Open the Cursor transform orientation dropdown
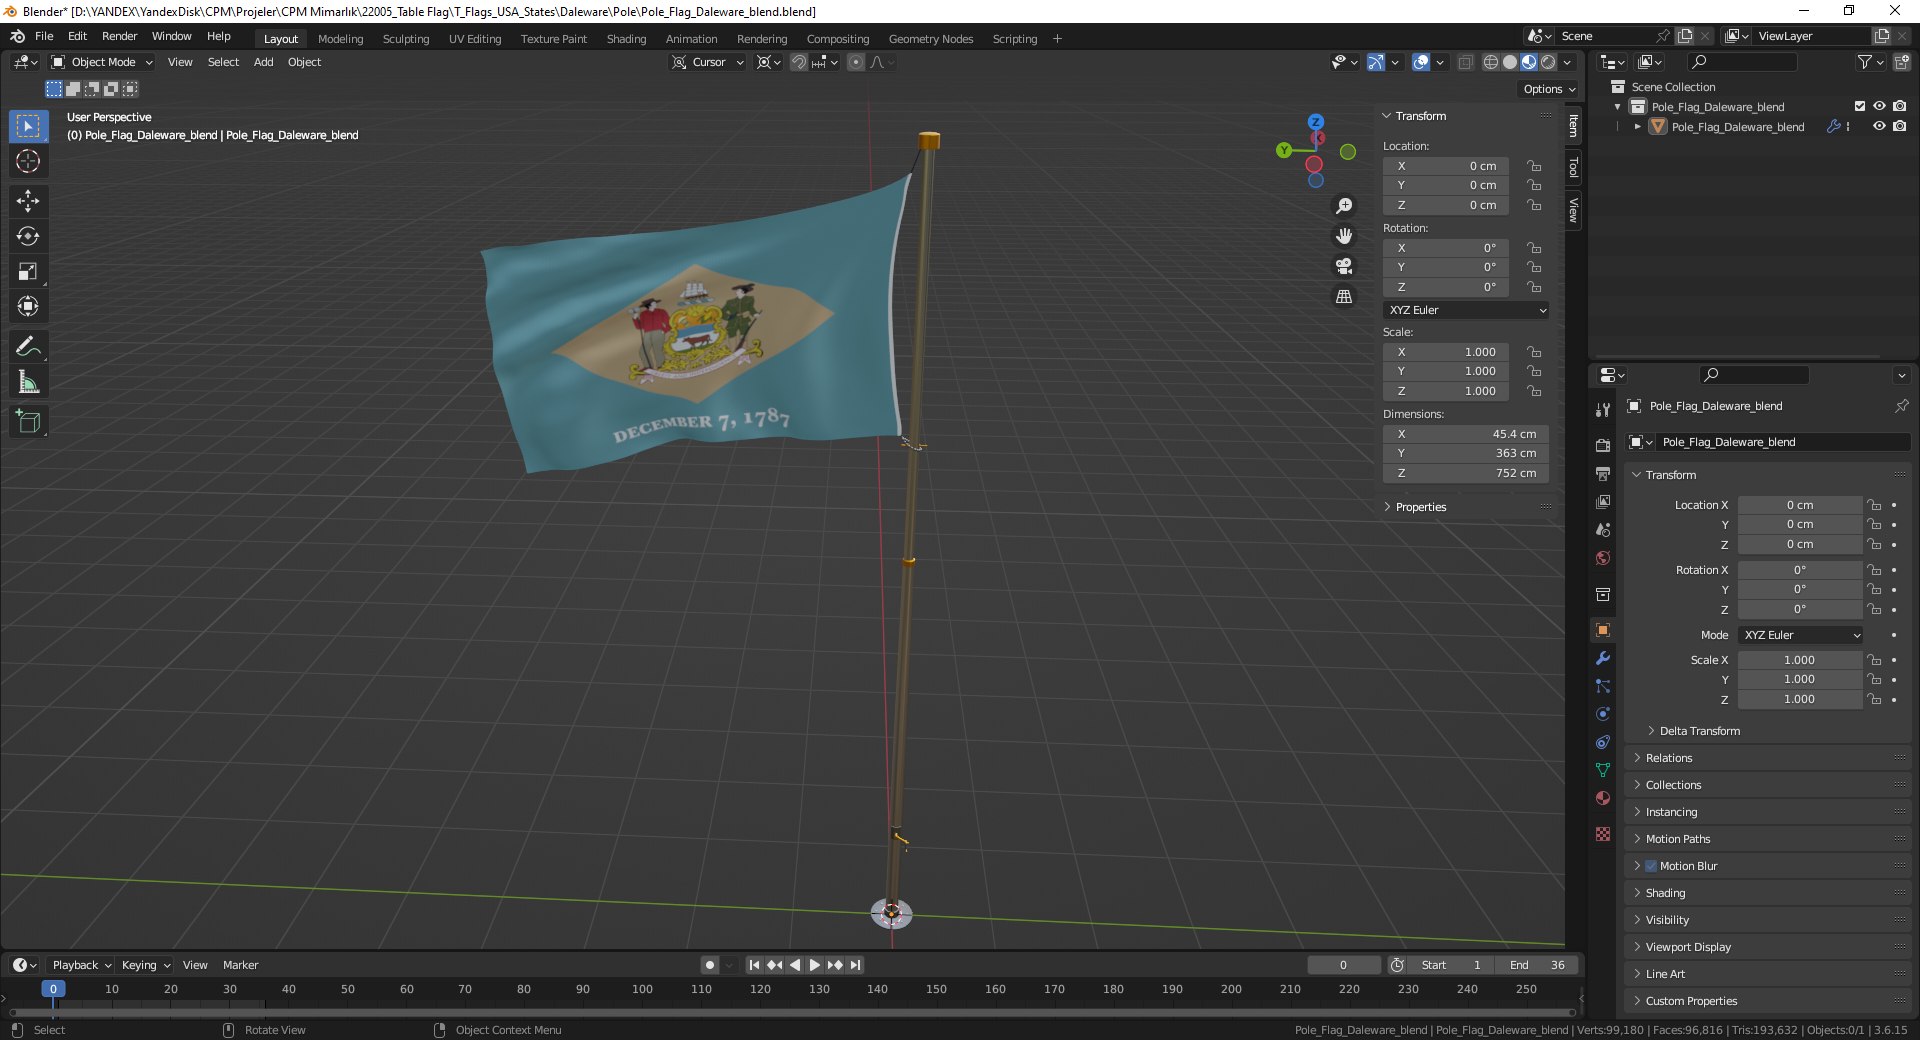This screenshot has height=1040, width=1920. pyautogui.click(x=707, y=62)
